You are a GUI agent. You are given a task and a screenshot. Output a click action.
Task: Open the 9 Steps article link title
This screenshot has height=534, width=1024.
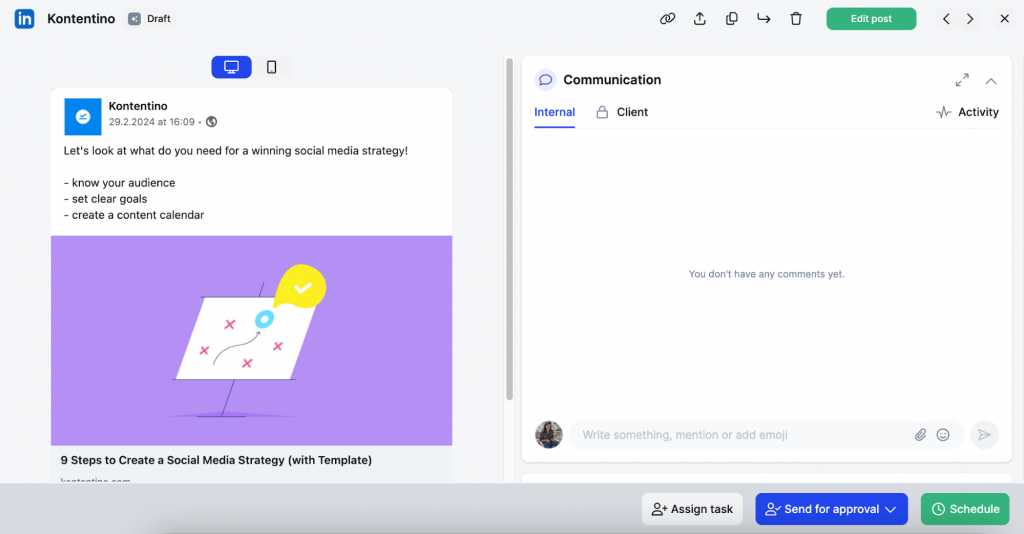(216, 460)
